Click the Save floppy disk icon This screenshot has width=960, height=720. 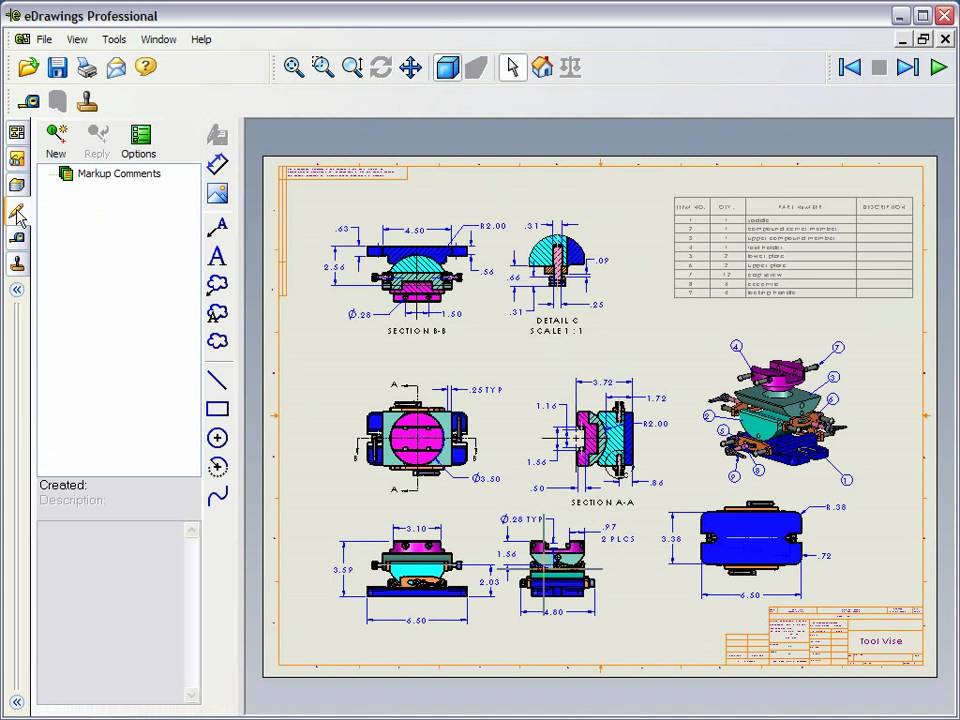[58, 67]
